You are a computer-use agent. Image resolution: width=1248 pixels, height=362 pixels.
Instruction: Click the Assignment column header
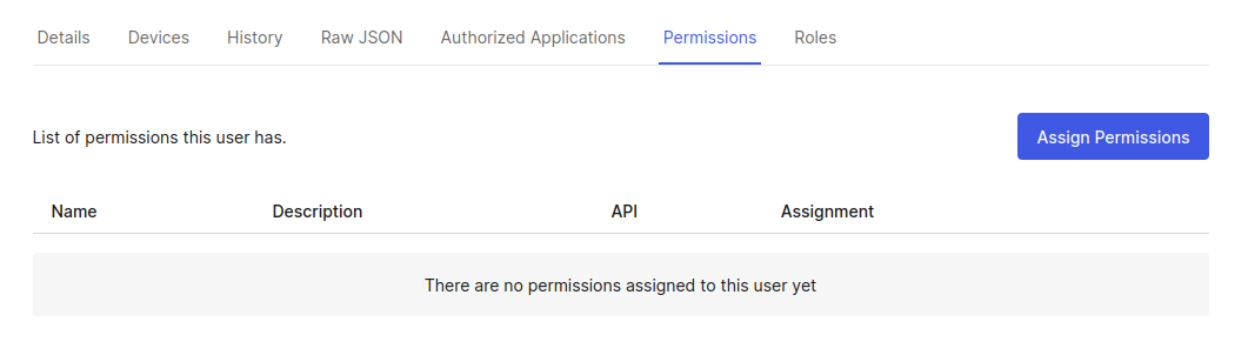click(827, 212)
